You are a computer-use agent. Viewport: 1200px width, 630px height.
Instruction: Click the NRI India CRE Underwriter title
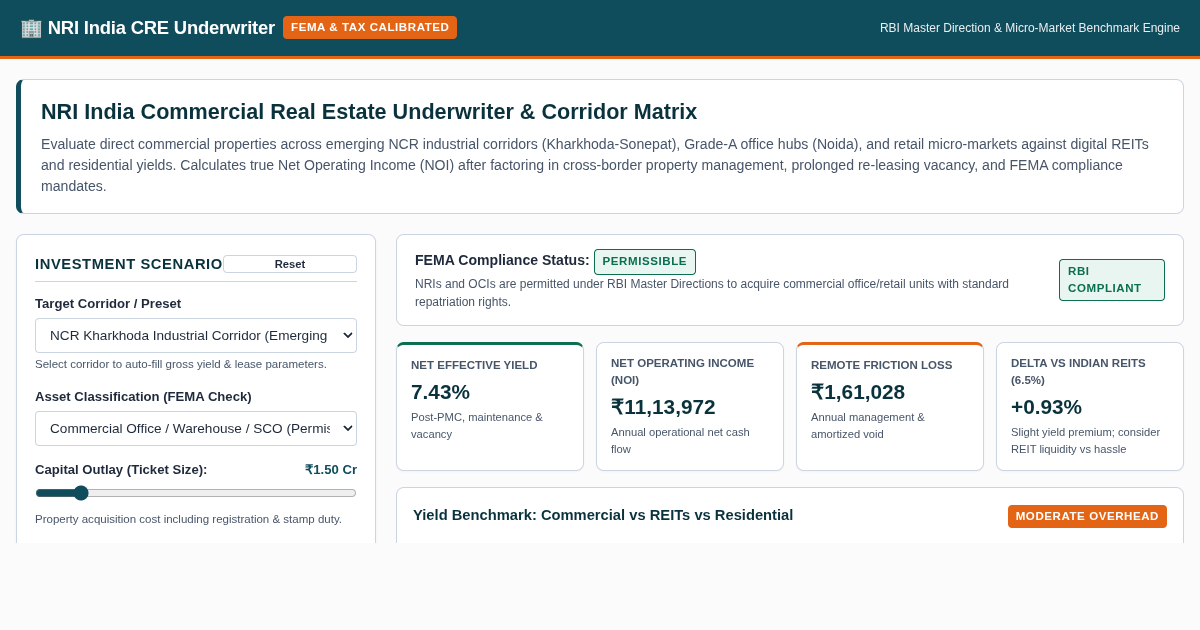point(161,28)
